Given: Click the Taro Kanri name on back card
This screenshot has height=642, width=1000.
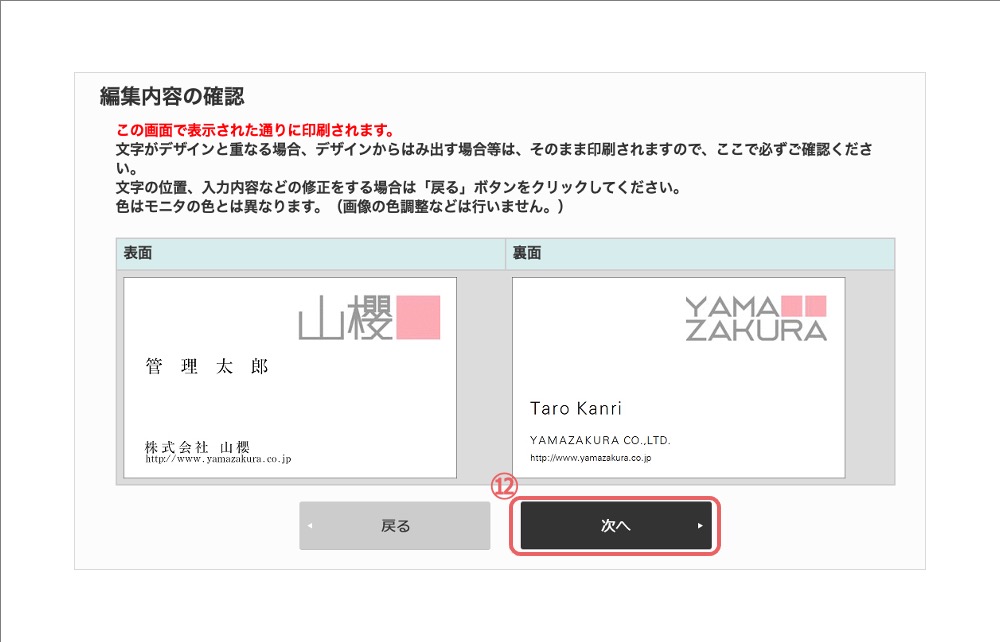Looking at the screenshot, I should [575, 408].
